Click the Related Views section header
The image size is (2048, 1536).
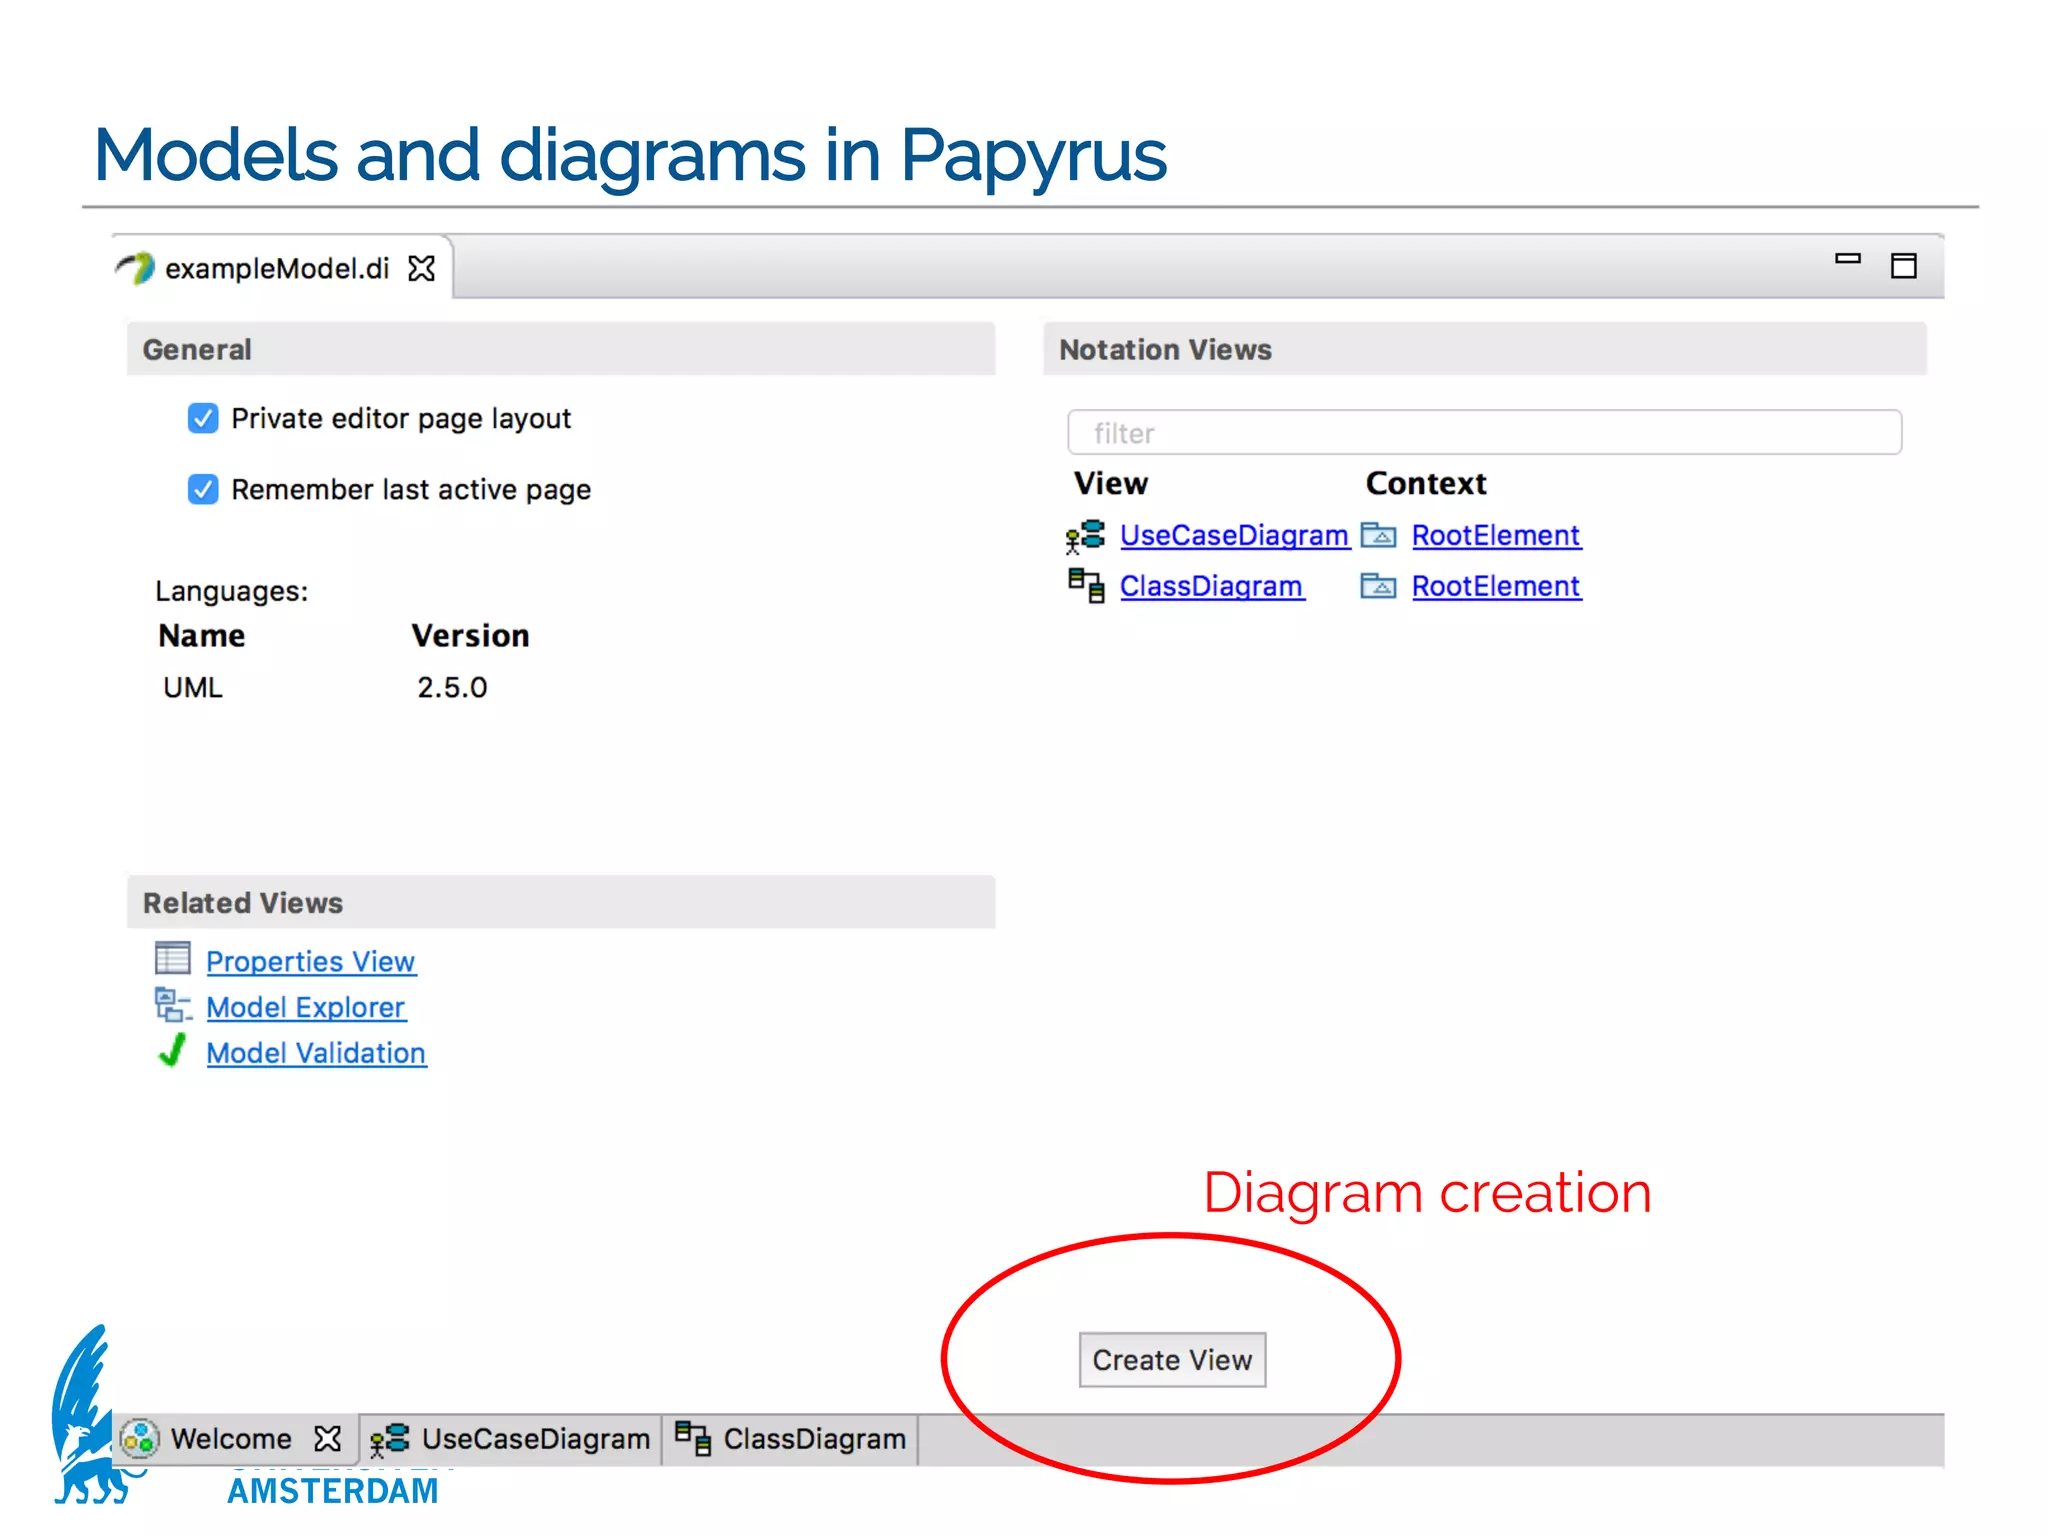tap(560, 902)
